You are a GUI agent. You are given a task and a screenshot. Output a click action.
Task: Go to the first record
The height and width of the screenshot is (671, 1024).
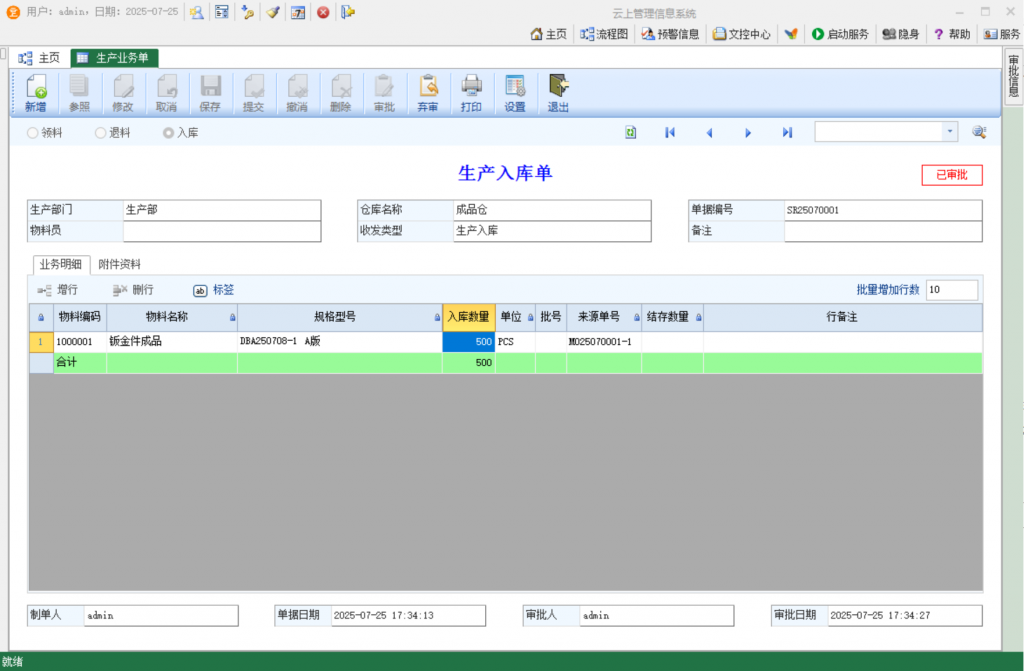[x=669, y=133]
